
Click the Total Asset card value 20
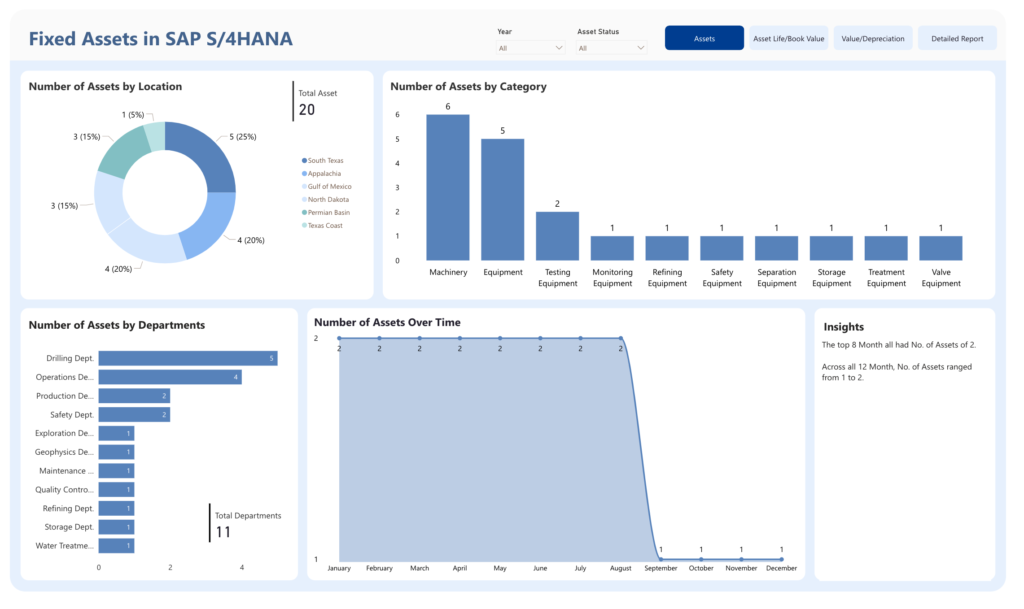tap(307, 110)
